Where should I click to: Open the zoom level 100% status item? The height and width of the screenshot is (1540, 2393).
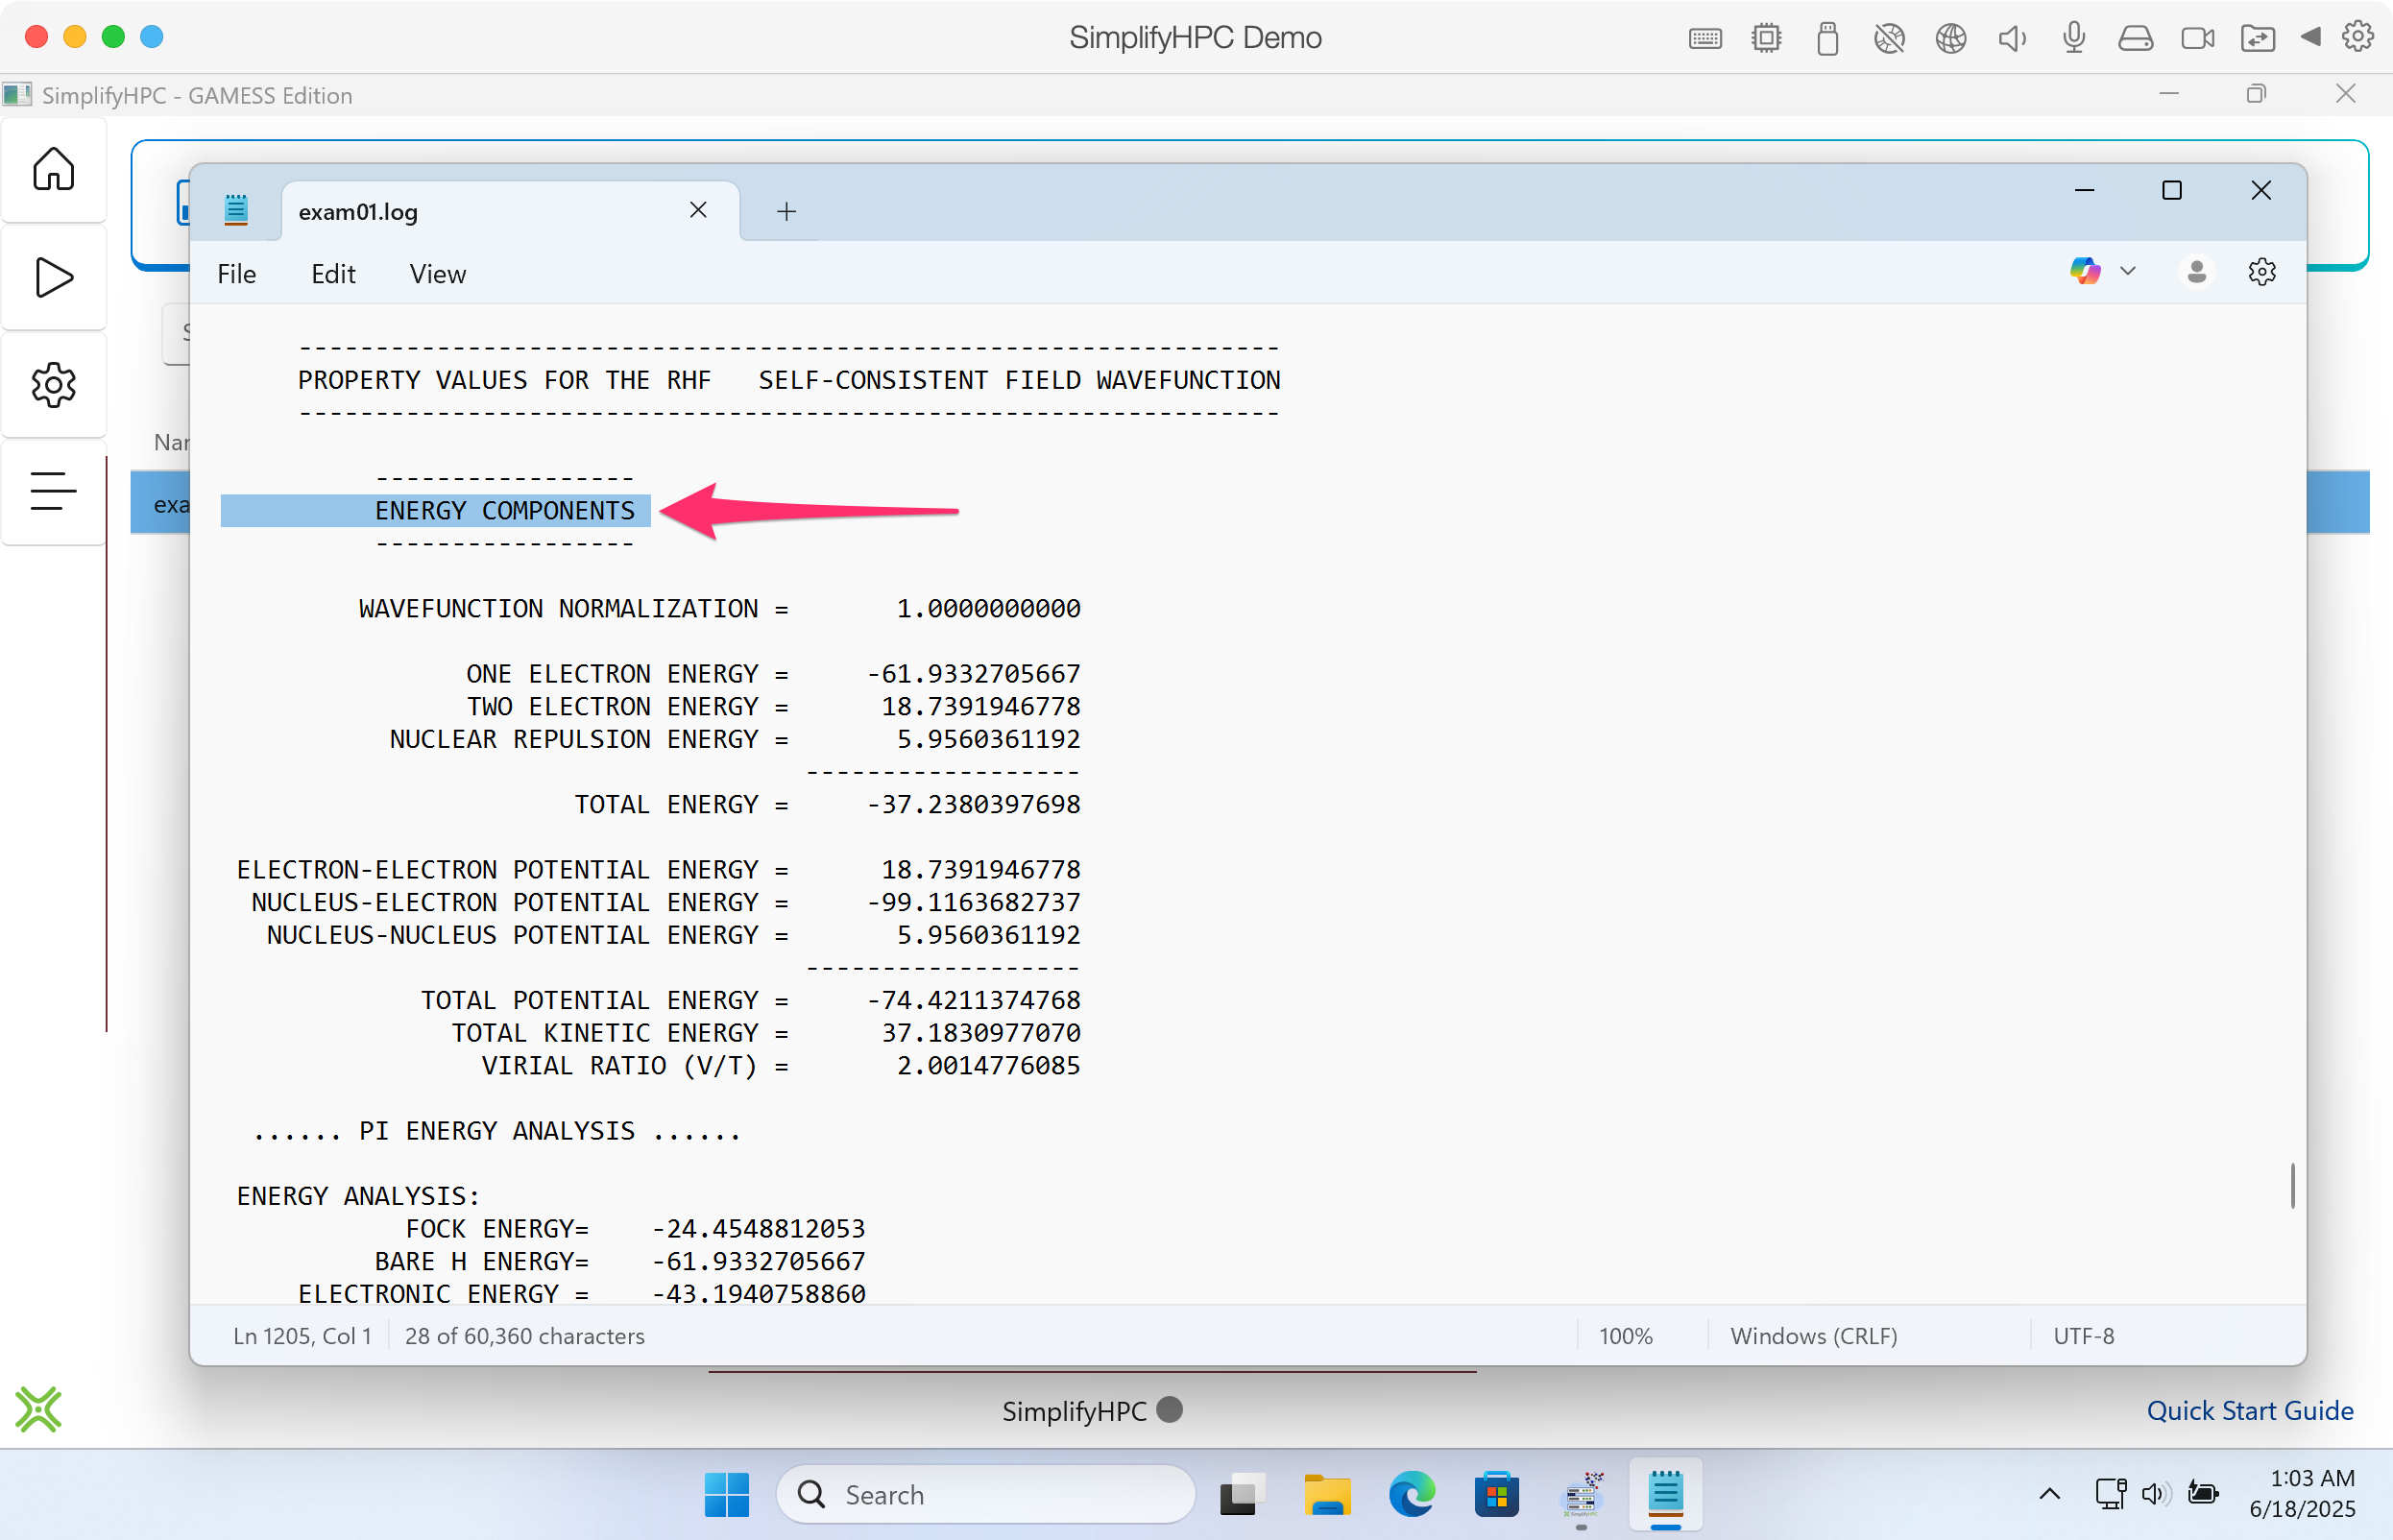(1625, 1336)
